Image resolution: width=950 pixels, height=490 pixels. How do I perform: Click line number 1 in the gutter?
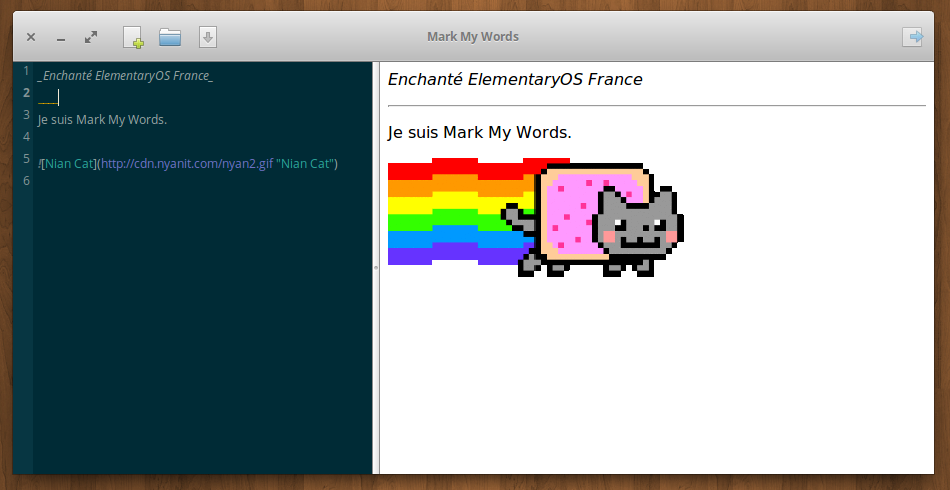26,71
